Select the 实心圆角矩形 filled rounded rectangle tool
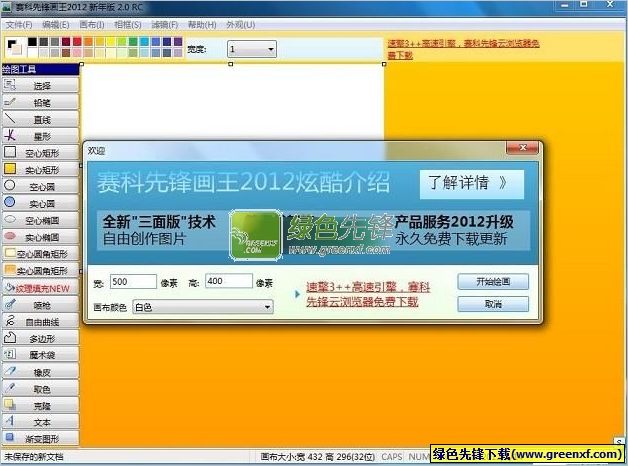 40,271
